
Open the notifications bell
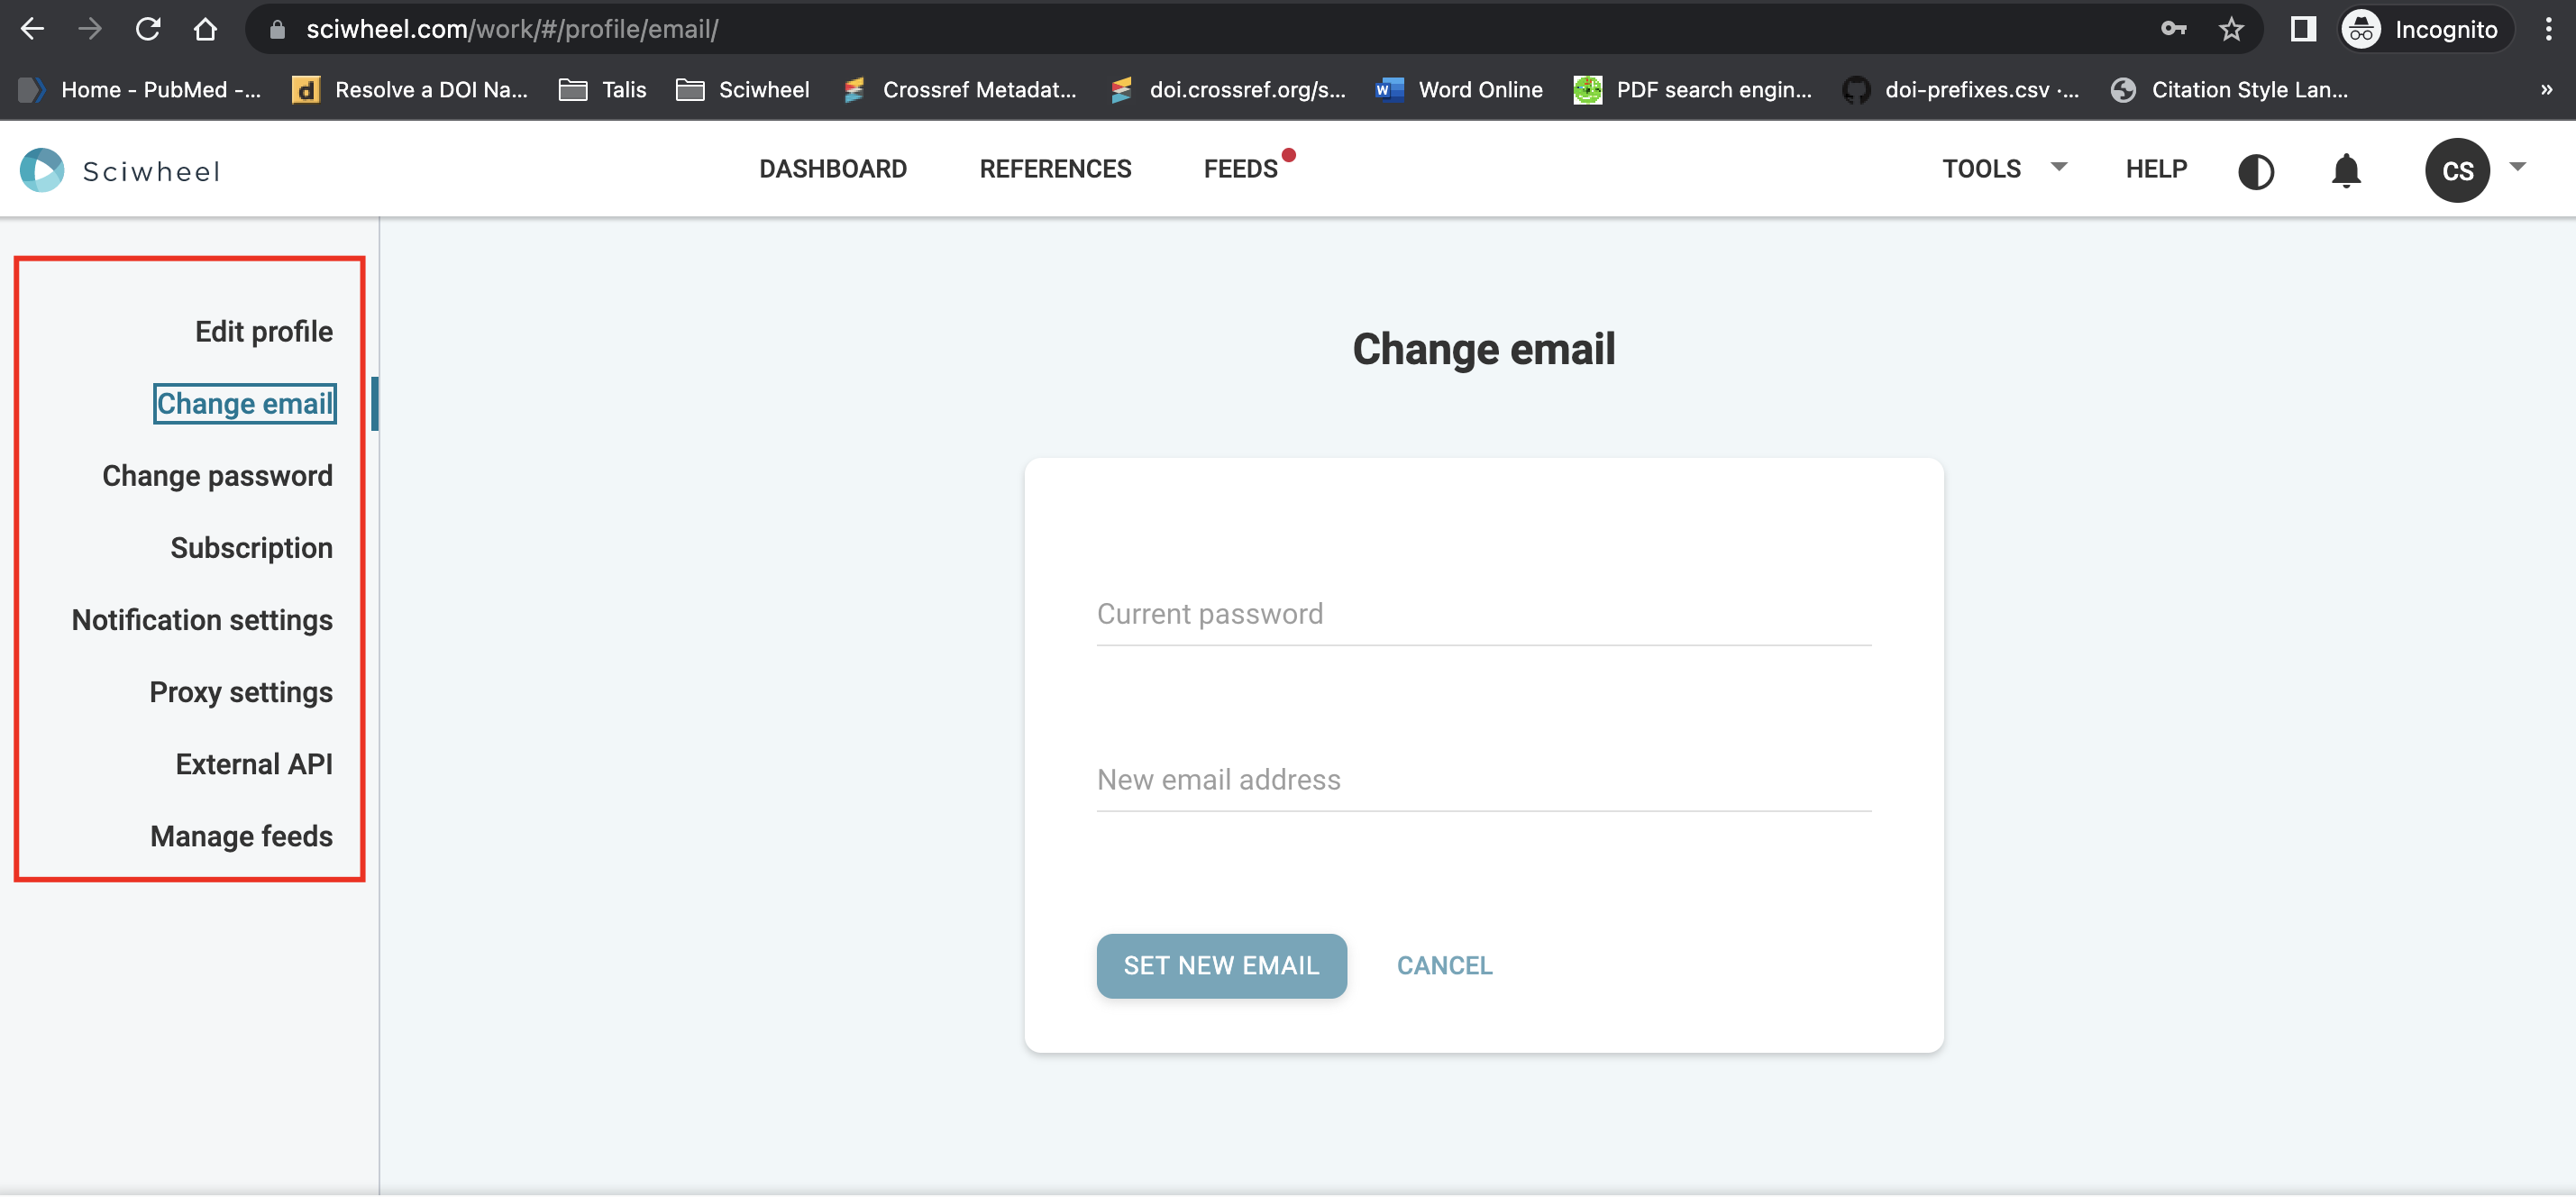tap(2346, 170)
